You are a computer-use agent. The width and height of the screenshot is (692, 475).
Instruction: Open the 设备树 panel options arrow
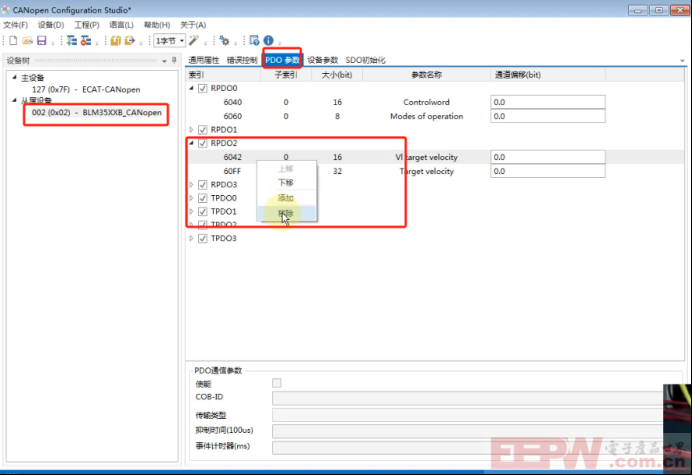coord(164,61)
